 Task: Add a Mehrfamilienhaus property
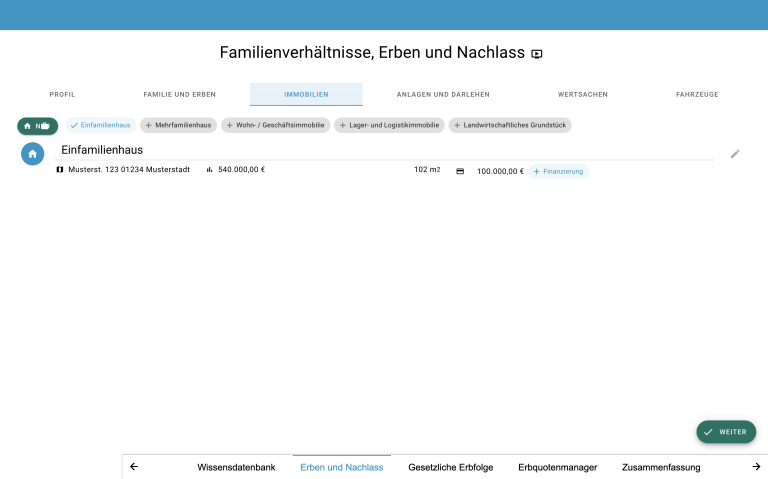(x=178, y=125)
